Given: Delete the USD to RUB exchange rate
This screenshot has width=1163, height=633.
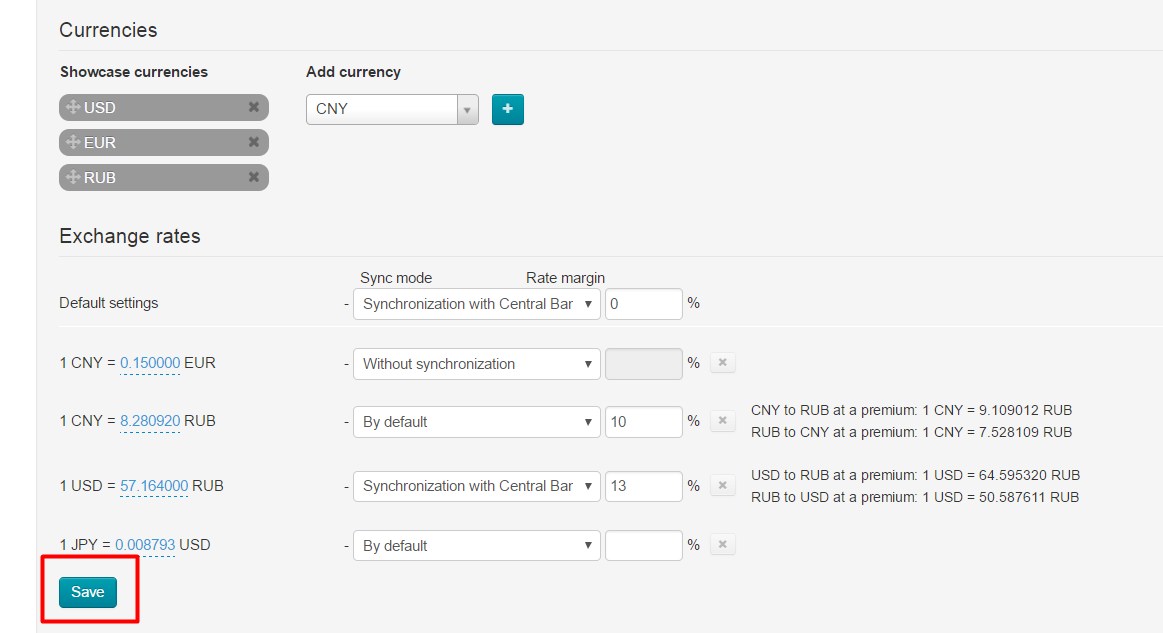Looking at the screenshot, I should point(722,485).
